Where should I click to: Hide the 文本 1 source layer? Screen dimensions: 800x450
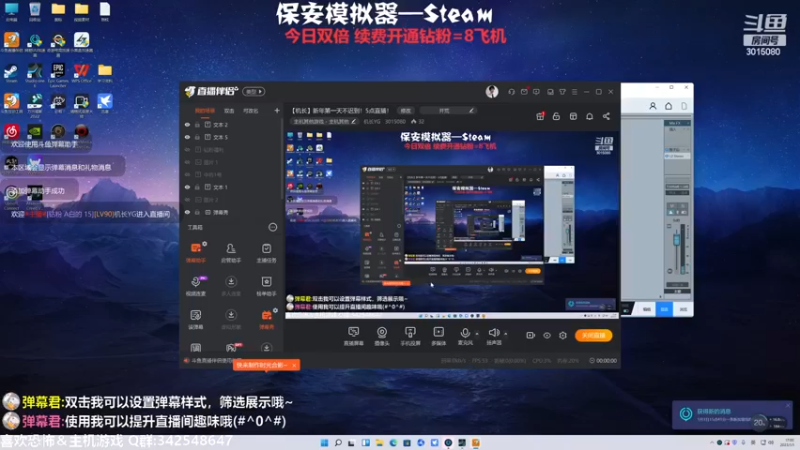pos(187,187)
